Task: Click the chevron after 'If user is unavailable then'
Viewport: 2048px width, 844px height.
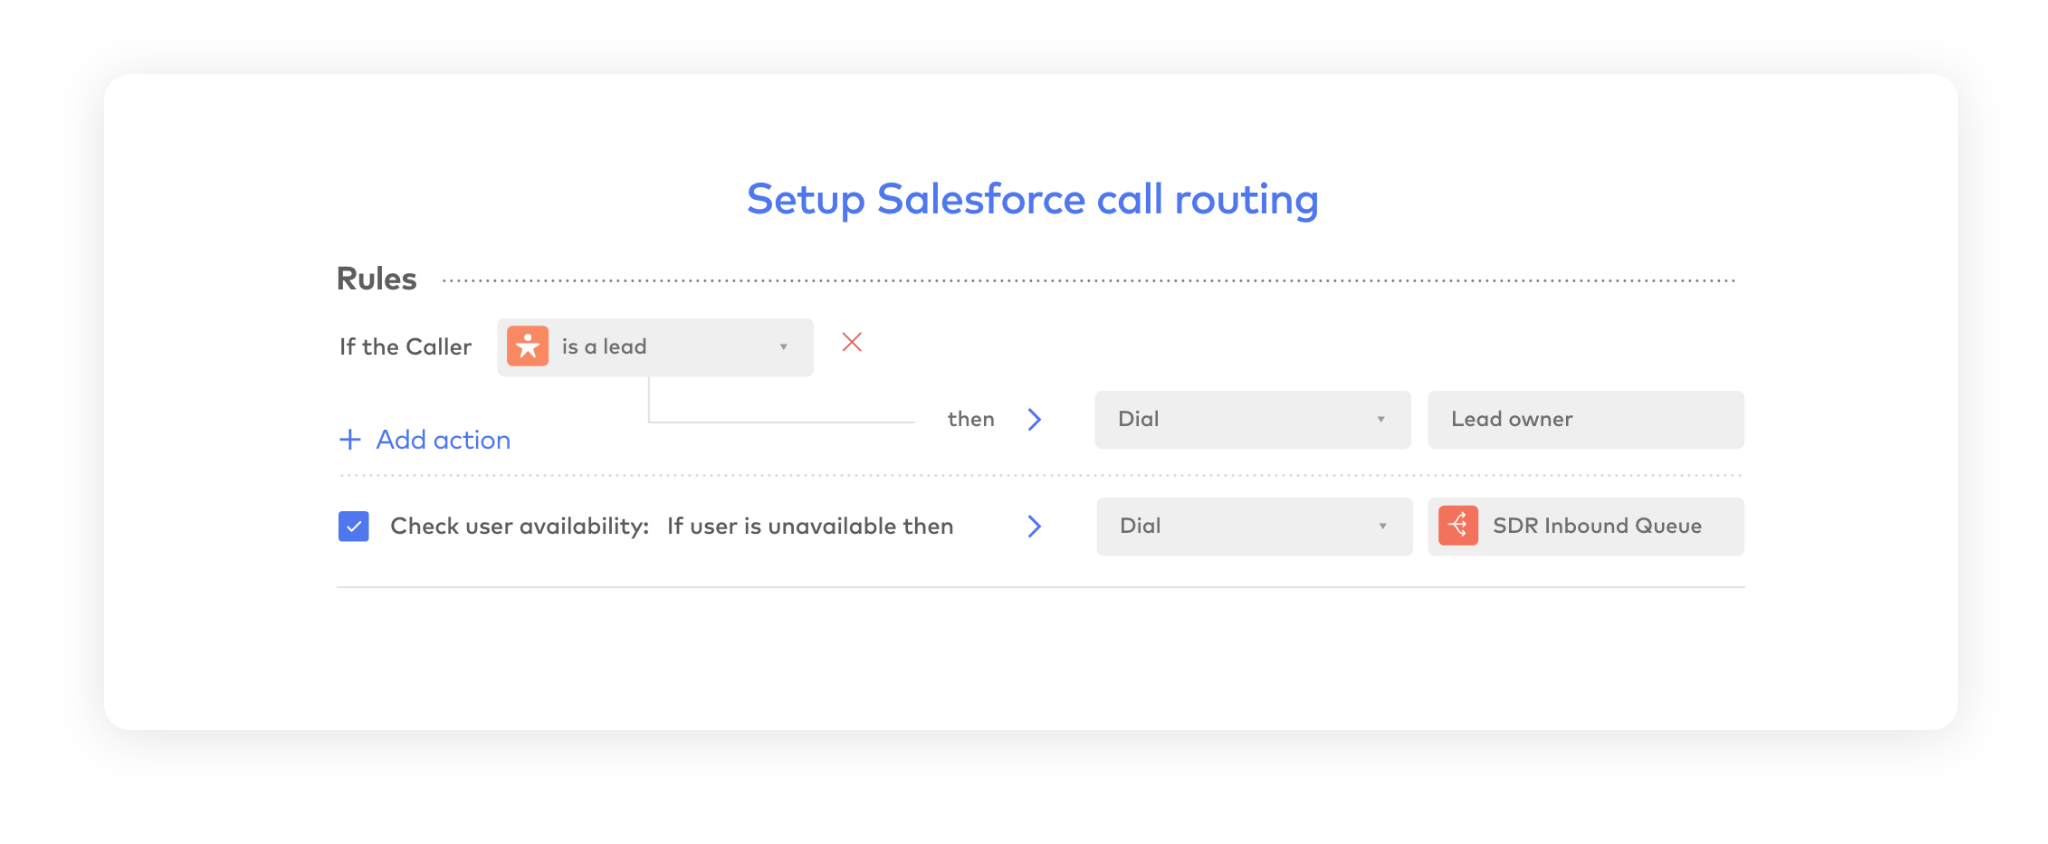Action: coord(1035,527)
